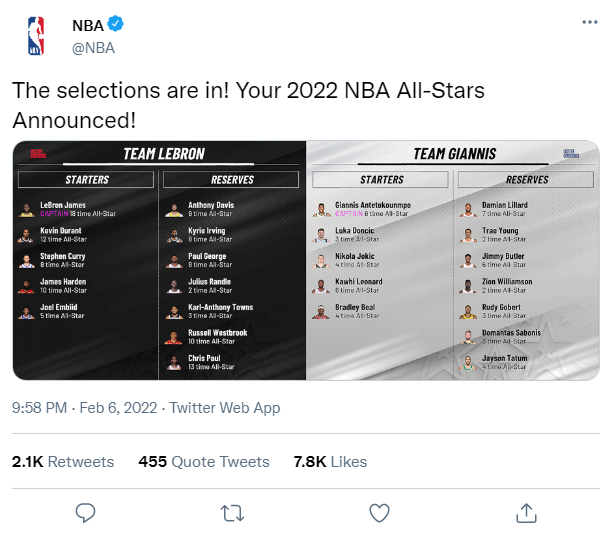Like the tweet with the heart icon

point(379,512)
